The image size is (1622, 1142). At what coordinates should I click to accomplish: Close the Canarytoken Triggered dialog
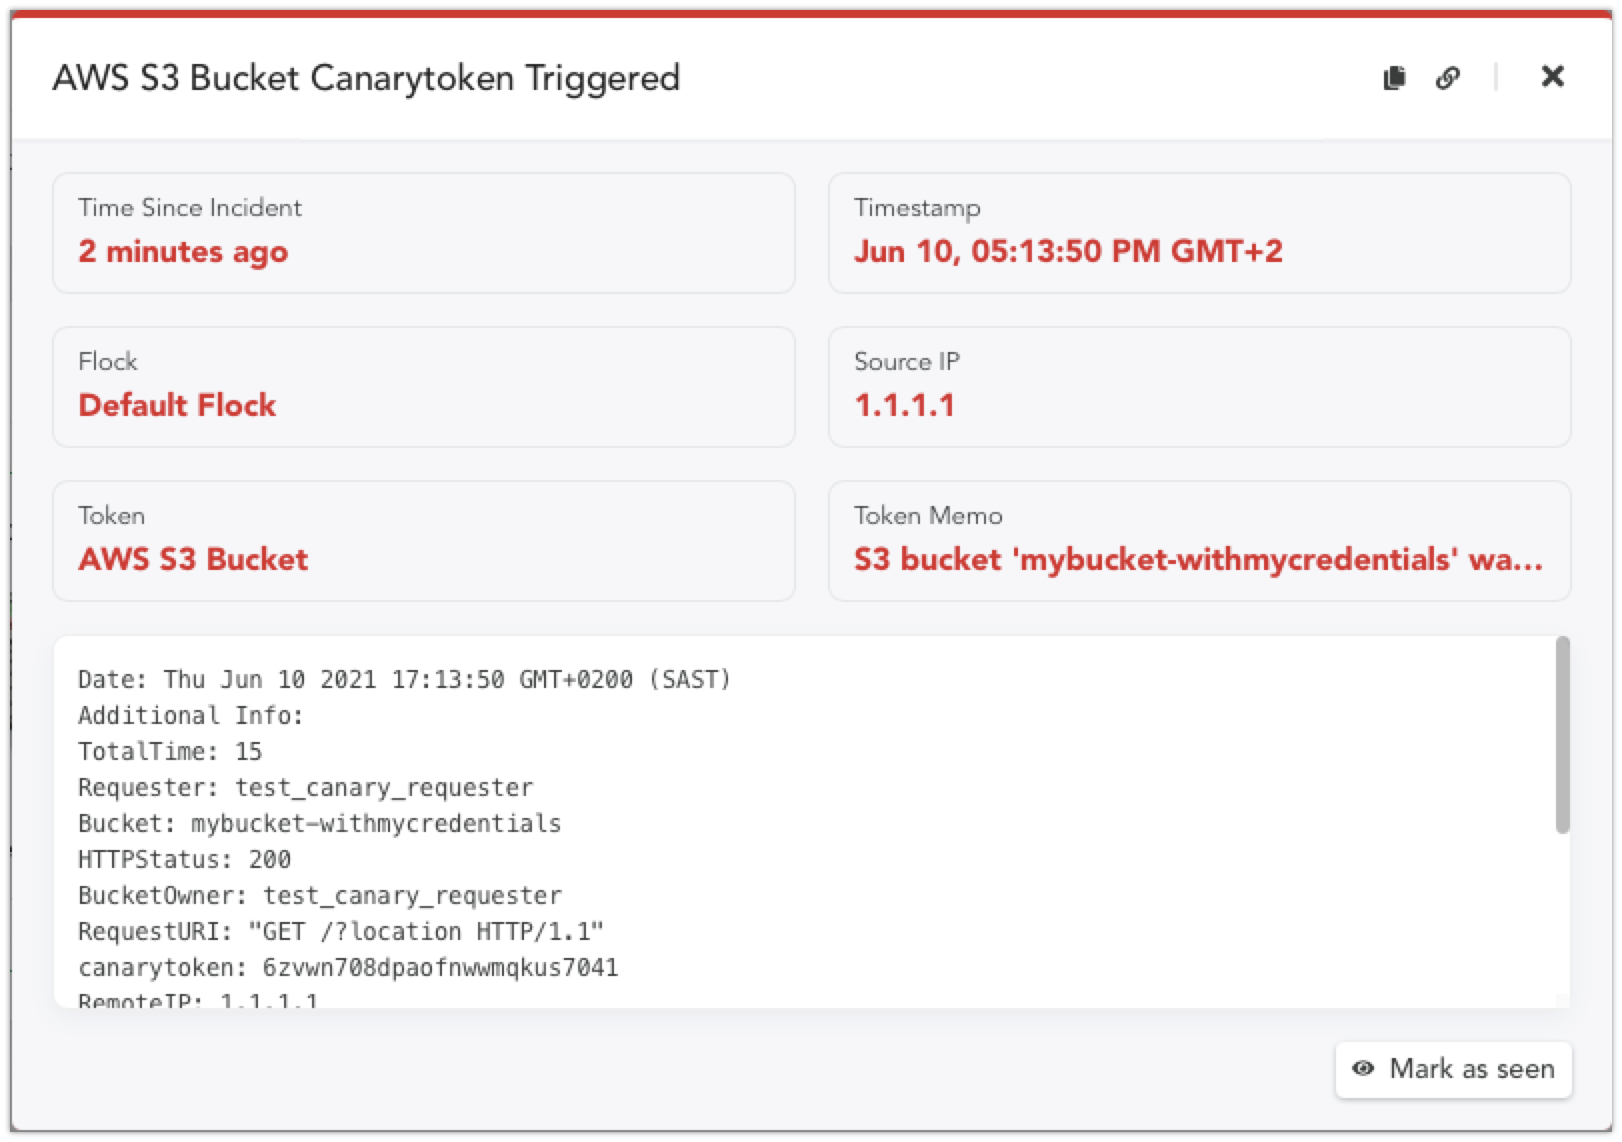click(1552, 76)
